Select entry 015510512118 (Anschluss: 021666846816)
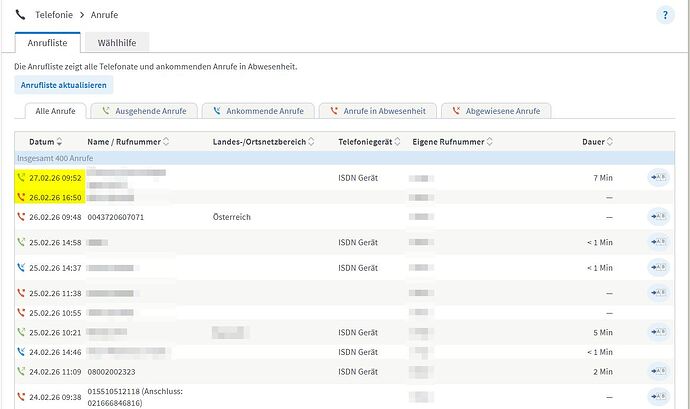 point(135,397)
